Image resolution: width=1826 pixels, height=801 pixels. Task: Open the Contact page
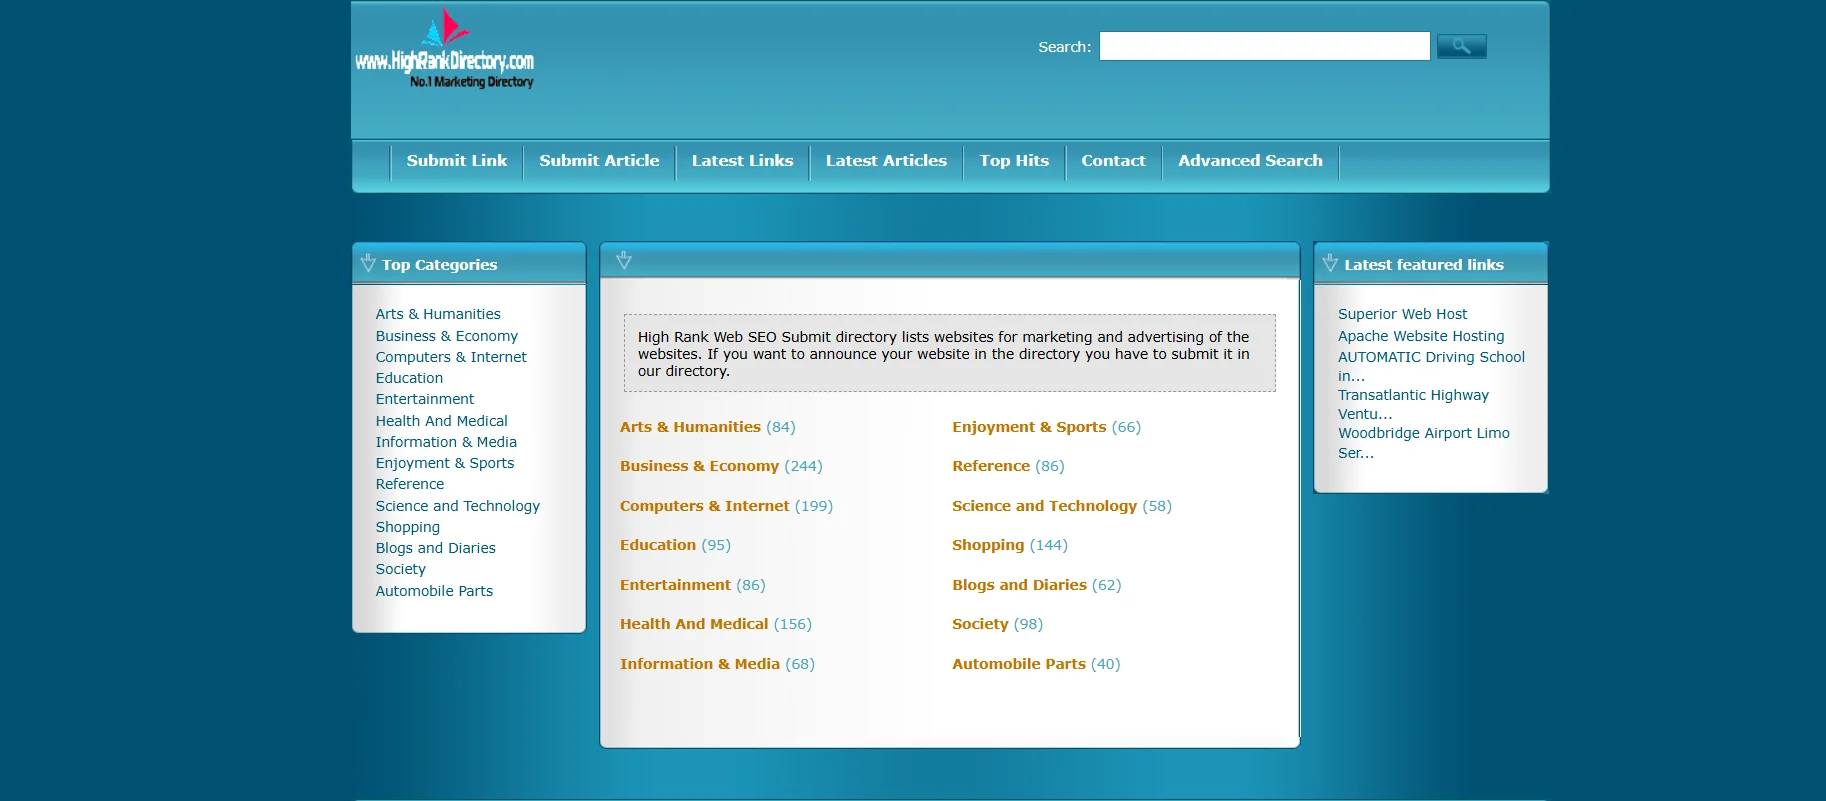tap(1113, 160)
